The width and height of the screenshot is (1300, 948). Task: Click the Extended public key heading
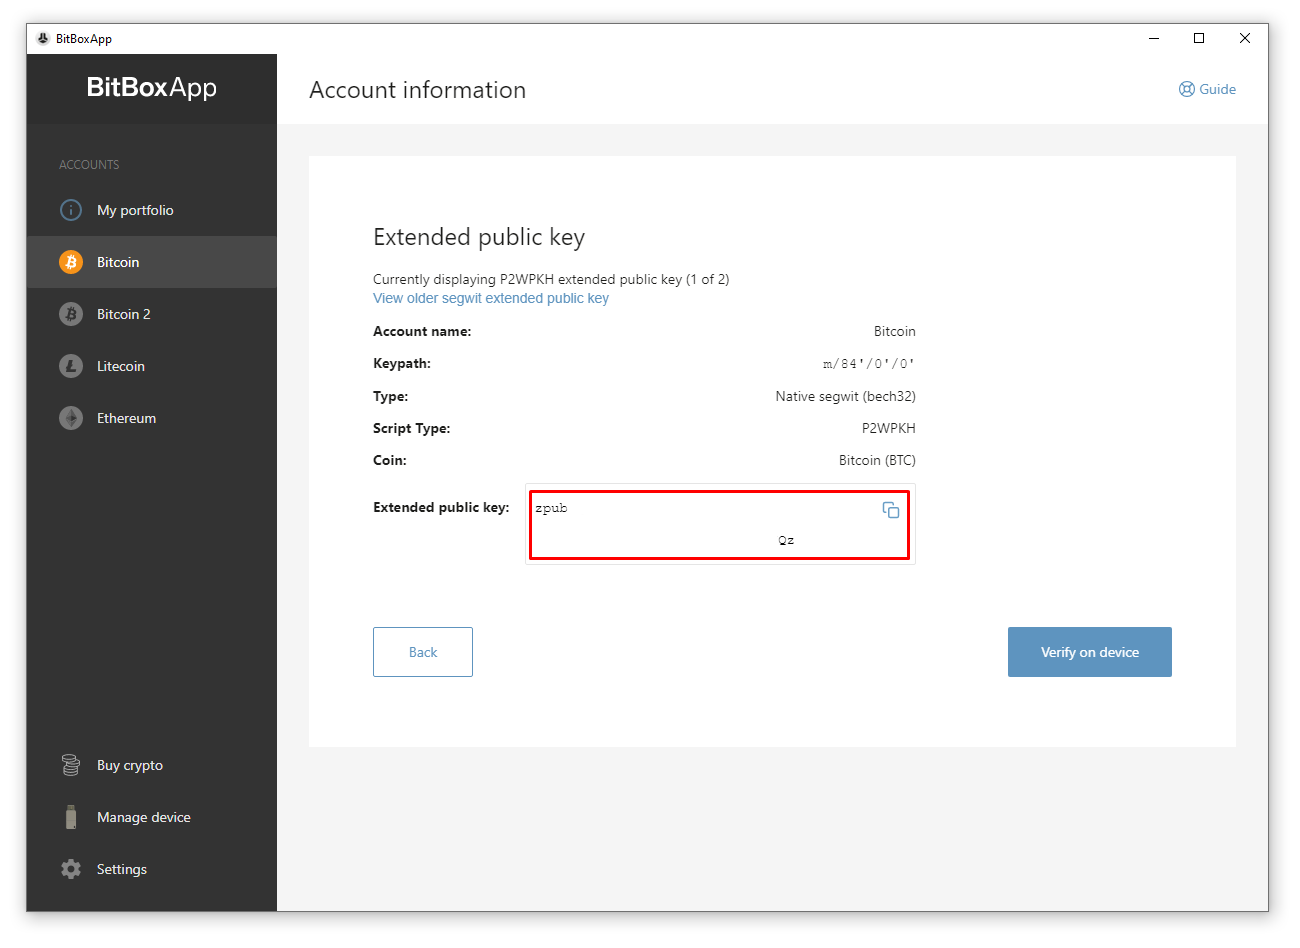(x=479, y=237)
